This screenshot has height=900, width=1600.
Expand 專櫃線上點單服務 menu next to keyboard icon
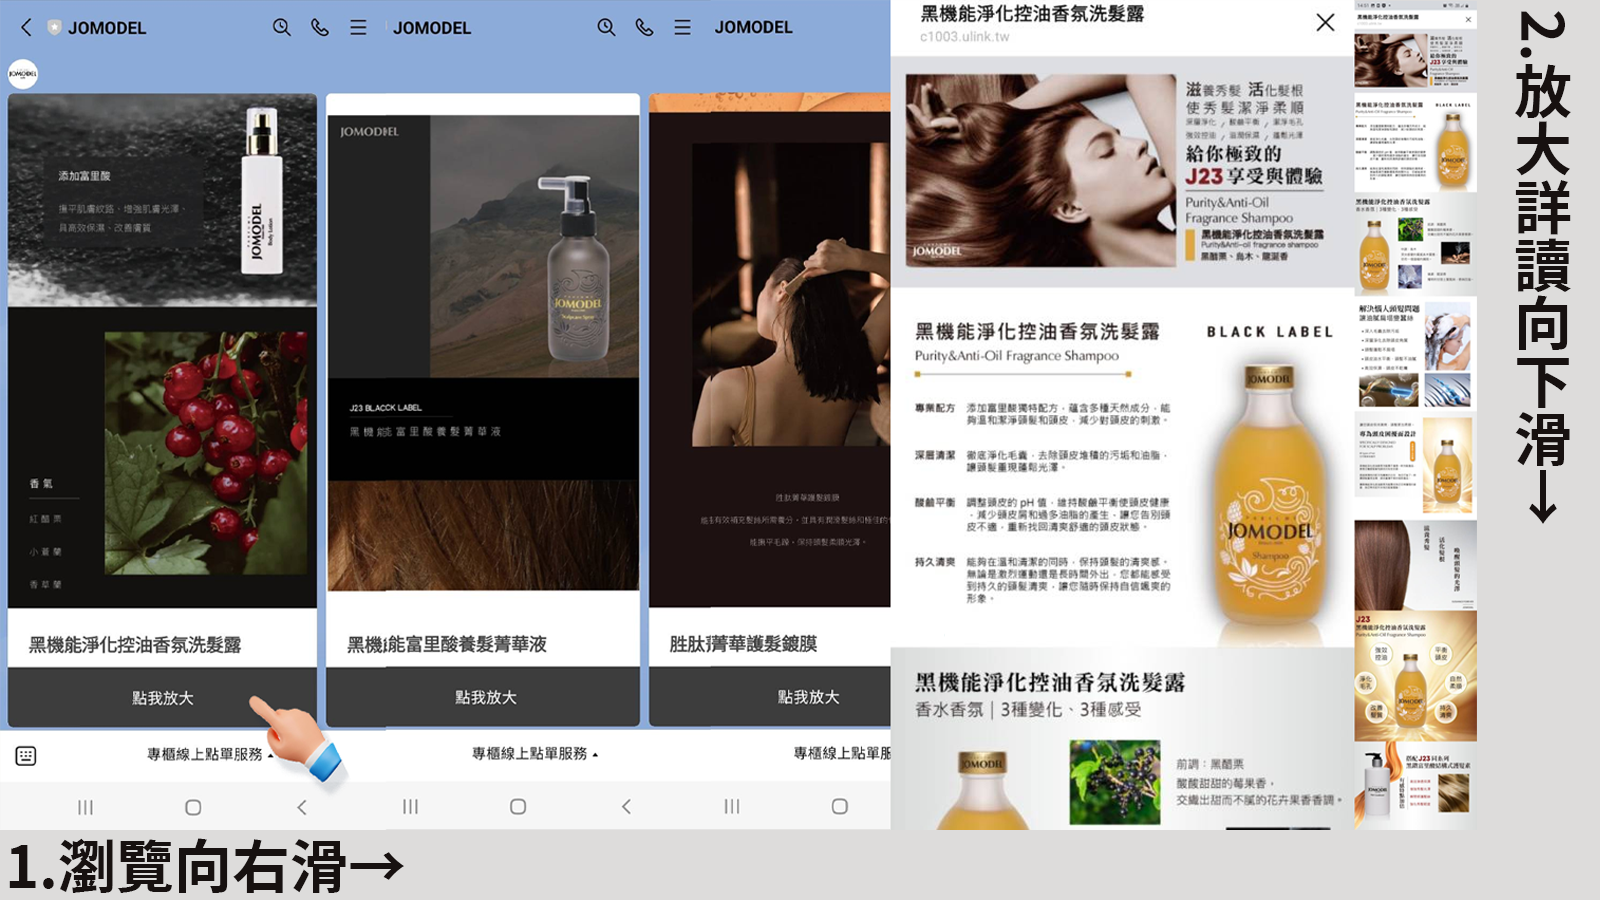(210, 754)
